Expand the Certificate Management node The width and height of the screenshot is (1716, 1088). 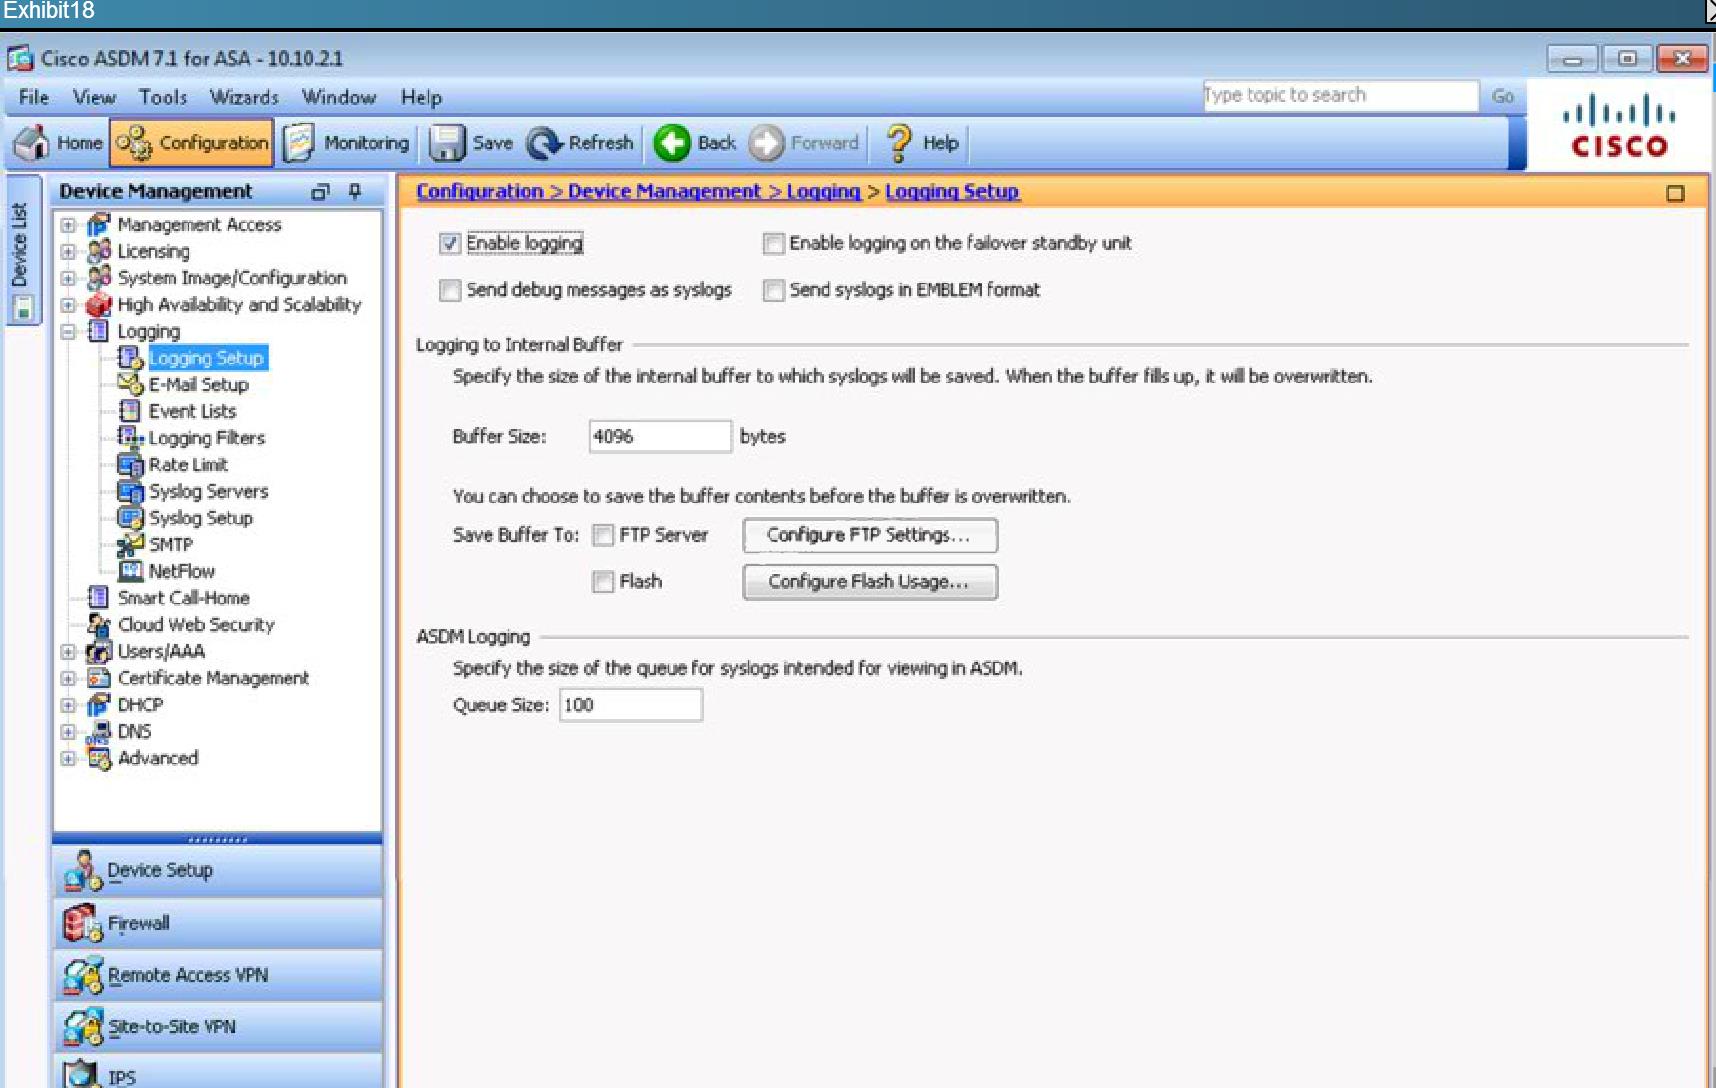click(x=68, y=678)
